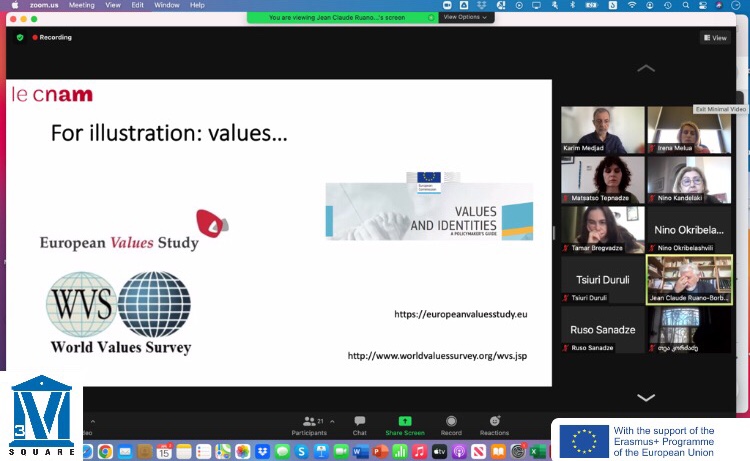This screenshot has height=461, width=750.
Task: Show more participants with the down chevron
Action: coord(646,398)
